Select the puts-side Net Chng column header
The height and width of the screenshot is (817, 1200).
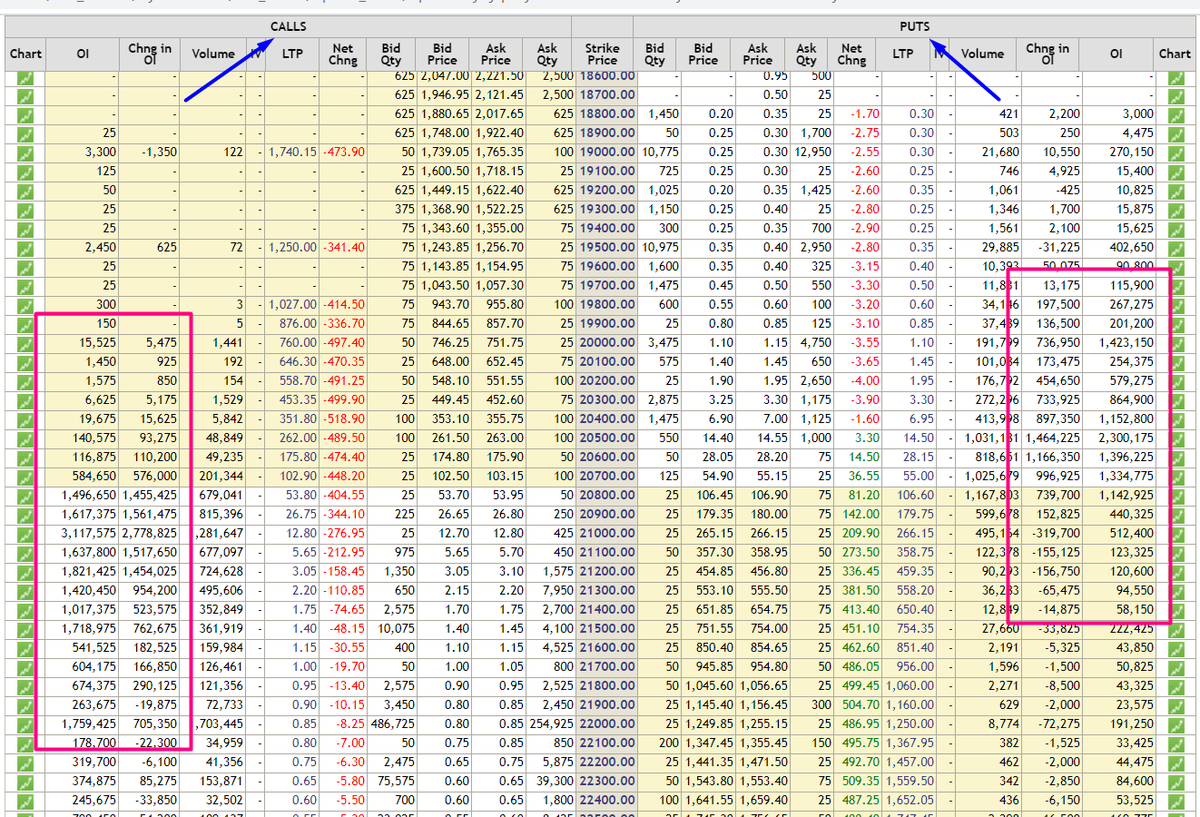(x=852, y=53)
